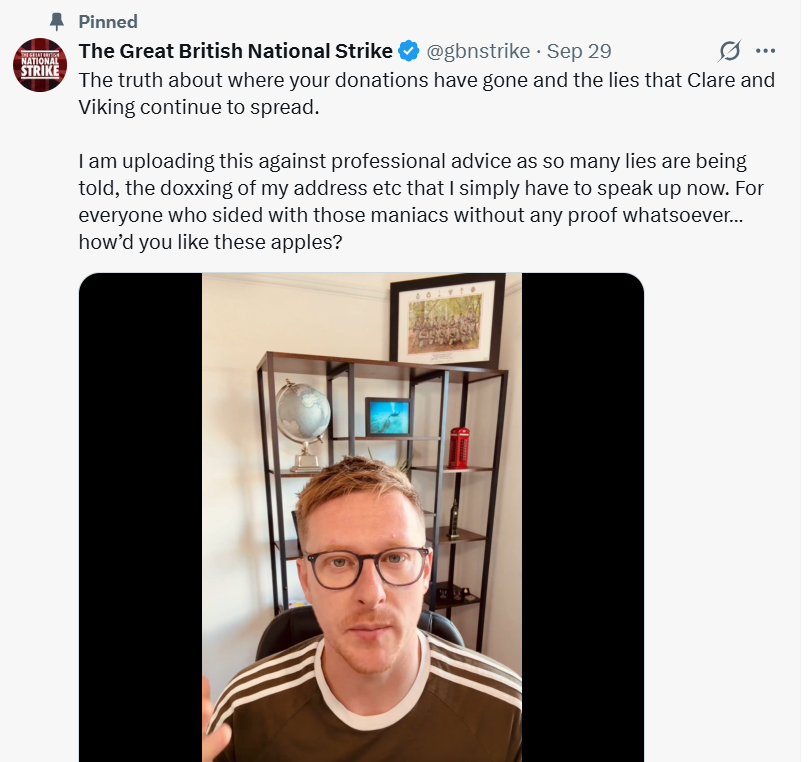Click the small blue picture frame on the shelf
This screenshot has width=807, height=762.
tap(387, 416)
